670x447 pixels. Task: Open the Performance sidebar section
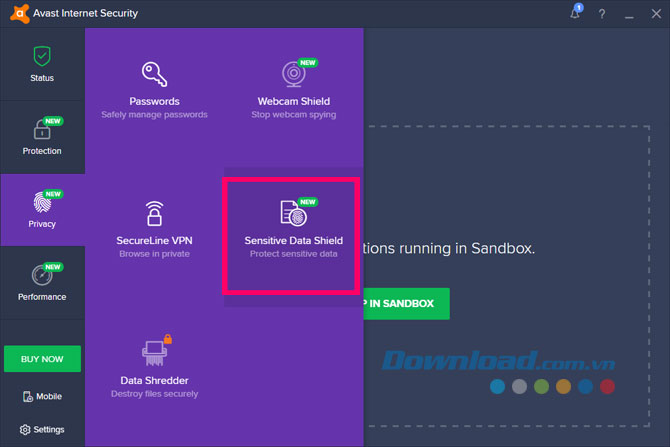tap(42, 283)
